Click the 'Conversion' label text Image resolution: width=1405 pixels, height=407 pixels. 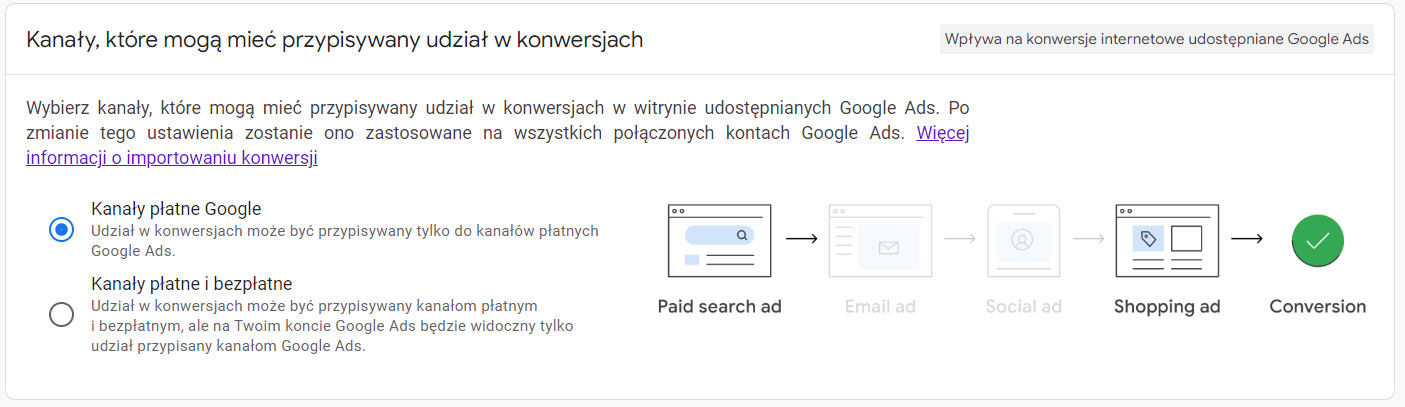(x=1318, y=307)
